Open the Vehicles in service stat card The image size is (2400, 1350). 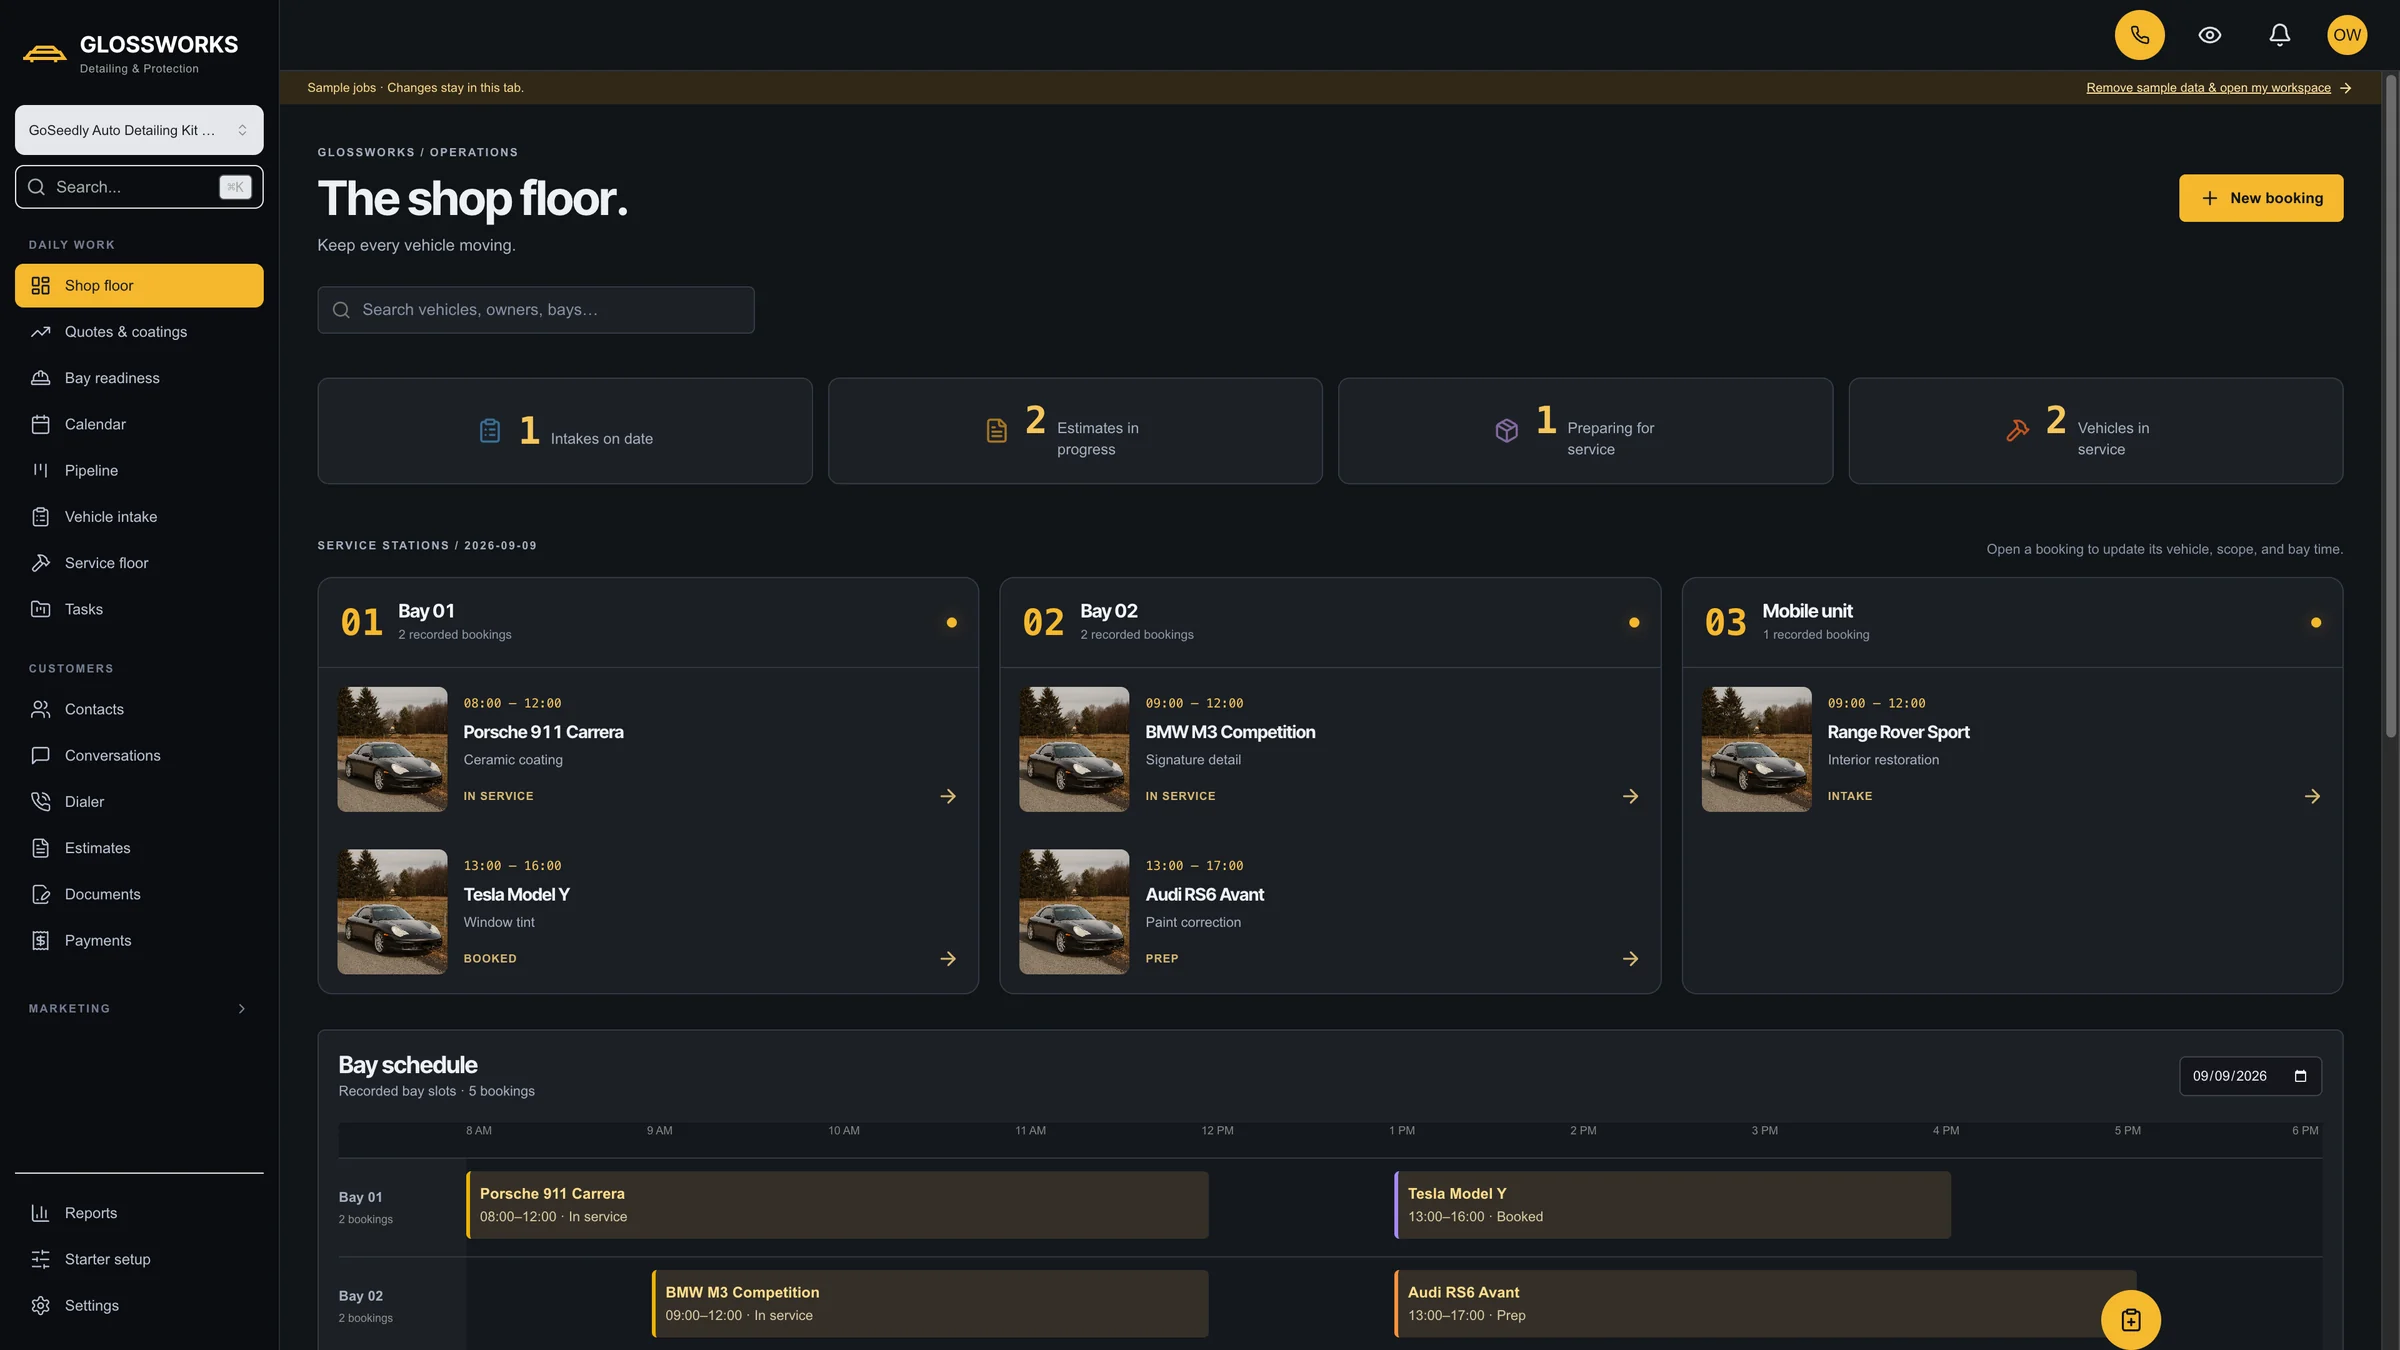(x=2095, y=431)
